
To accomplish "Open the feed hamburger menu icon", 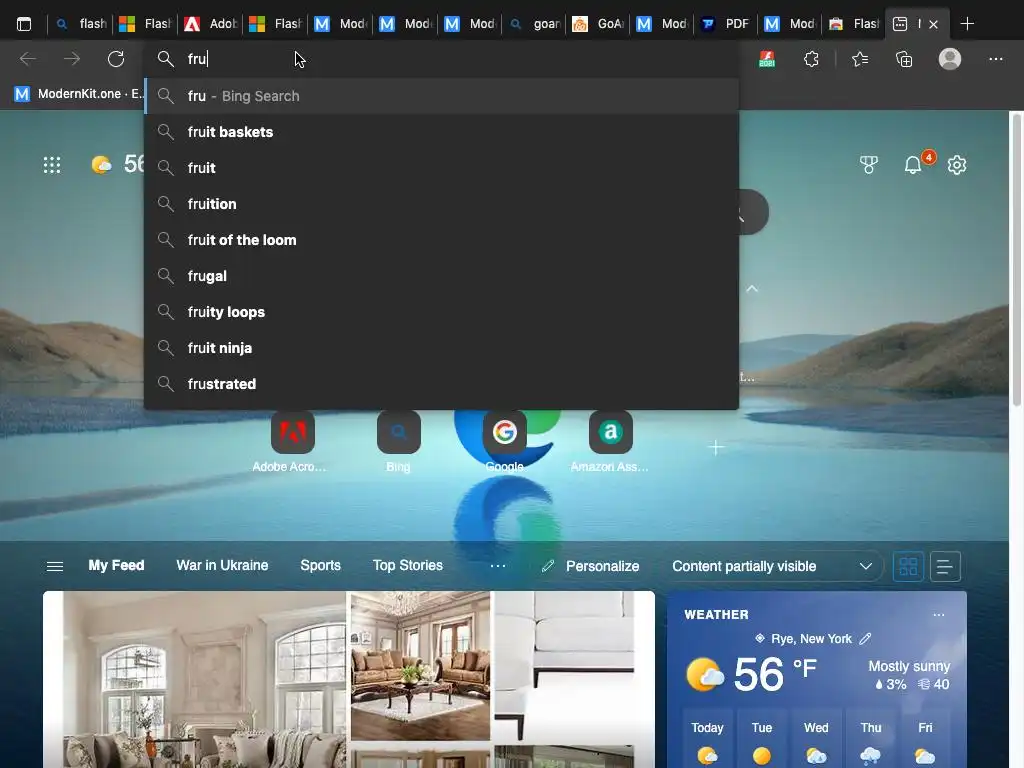I will [x=55, y=566].
